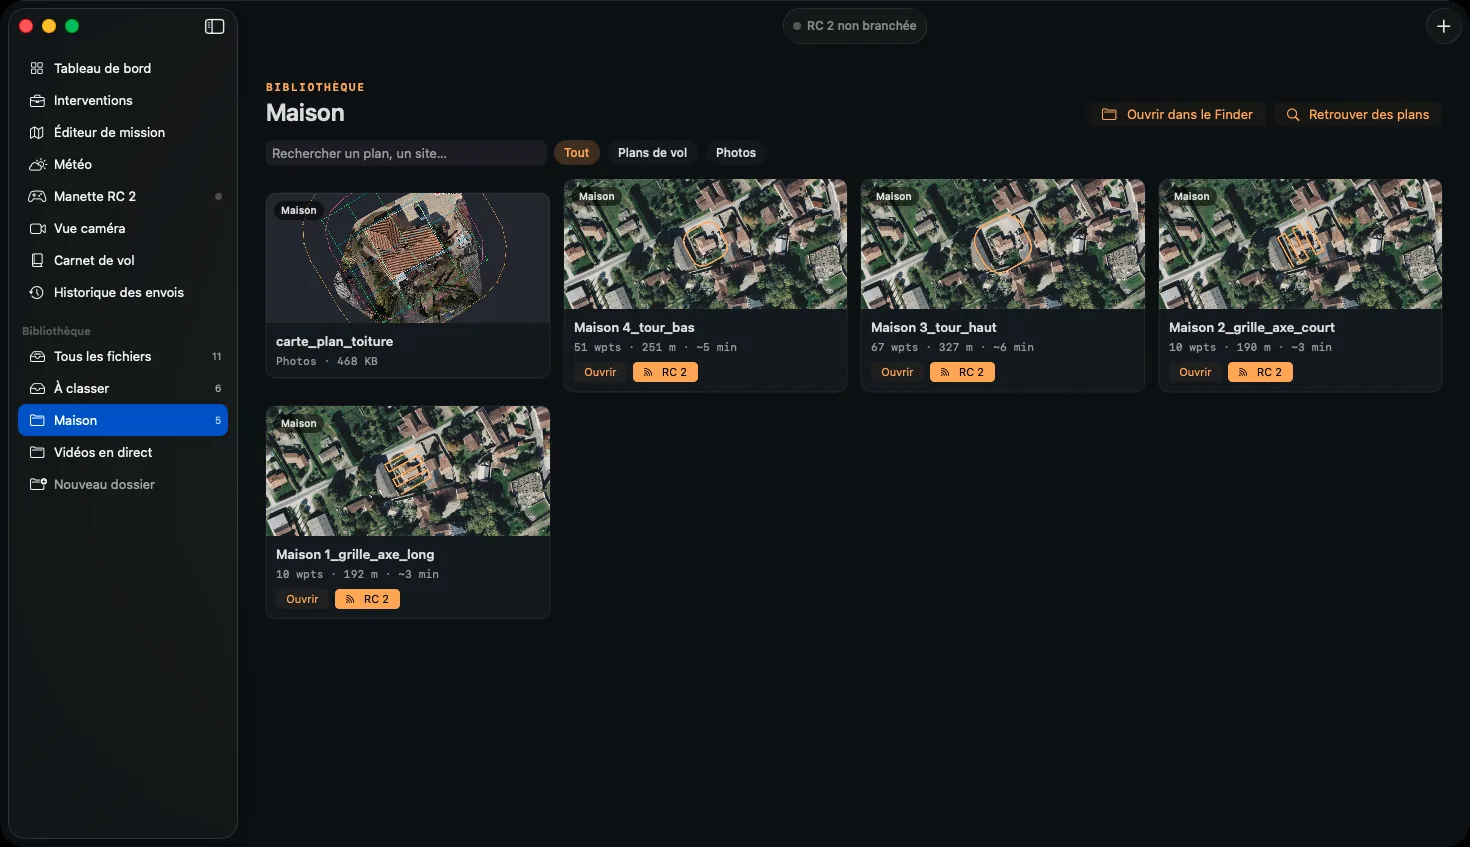Open Vidéos en direct folder
The width and height of the screenshot is (1470, 847).
tap(123, 452)
